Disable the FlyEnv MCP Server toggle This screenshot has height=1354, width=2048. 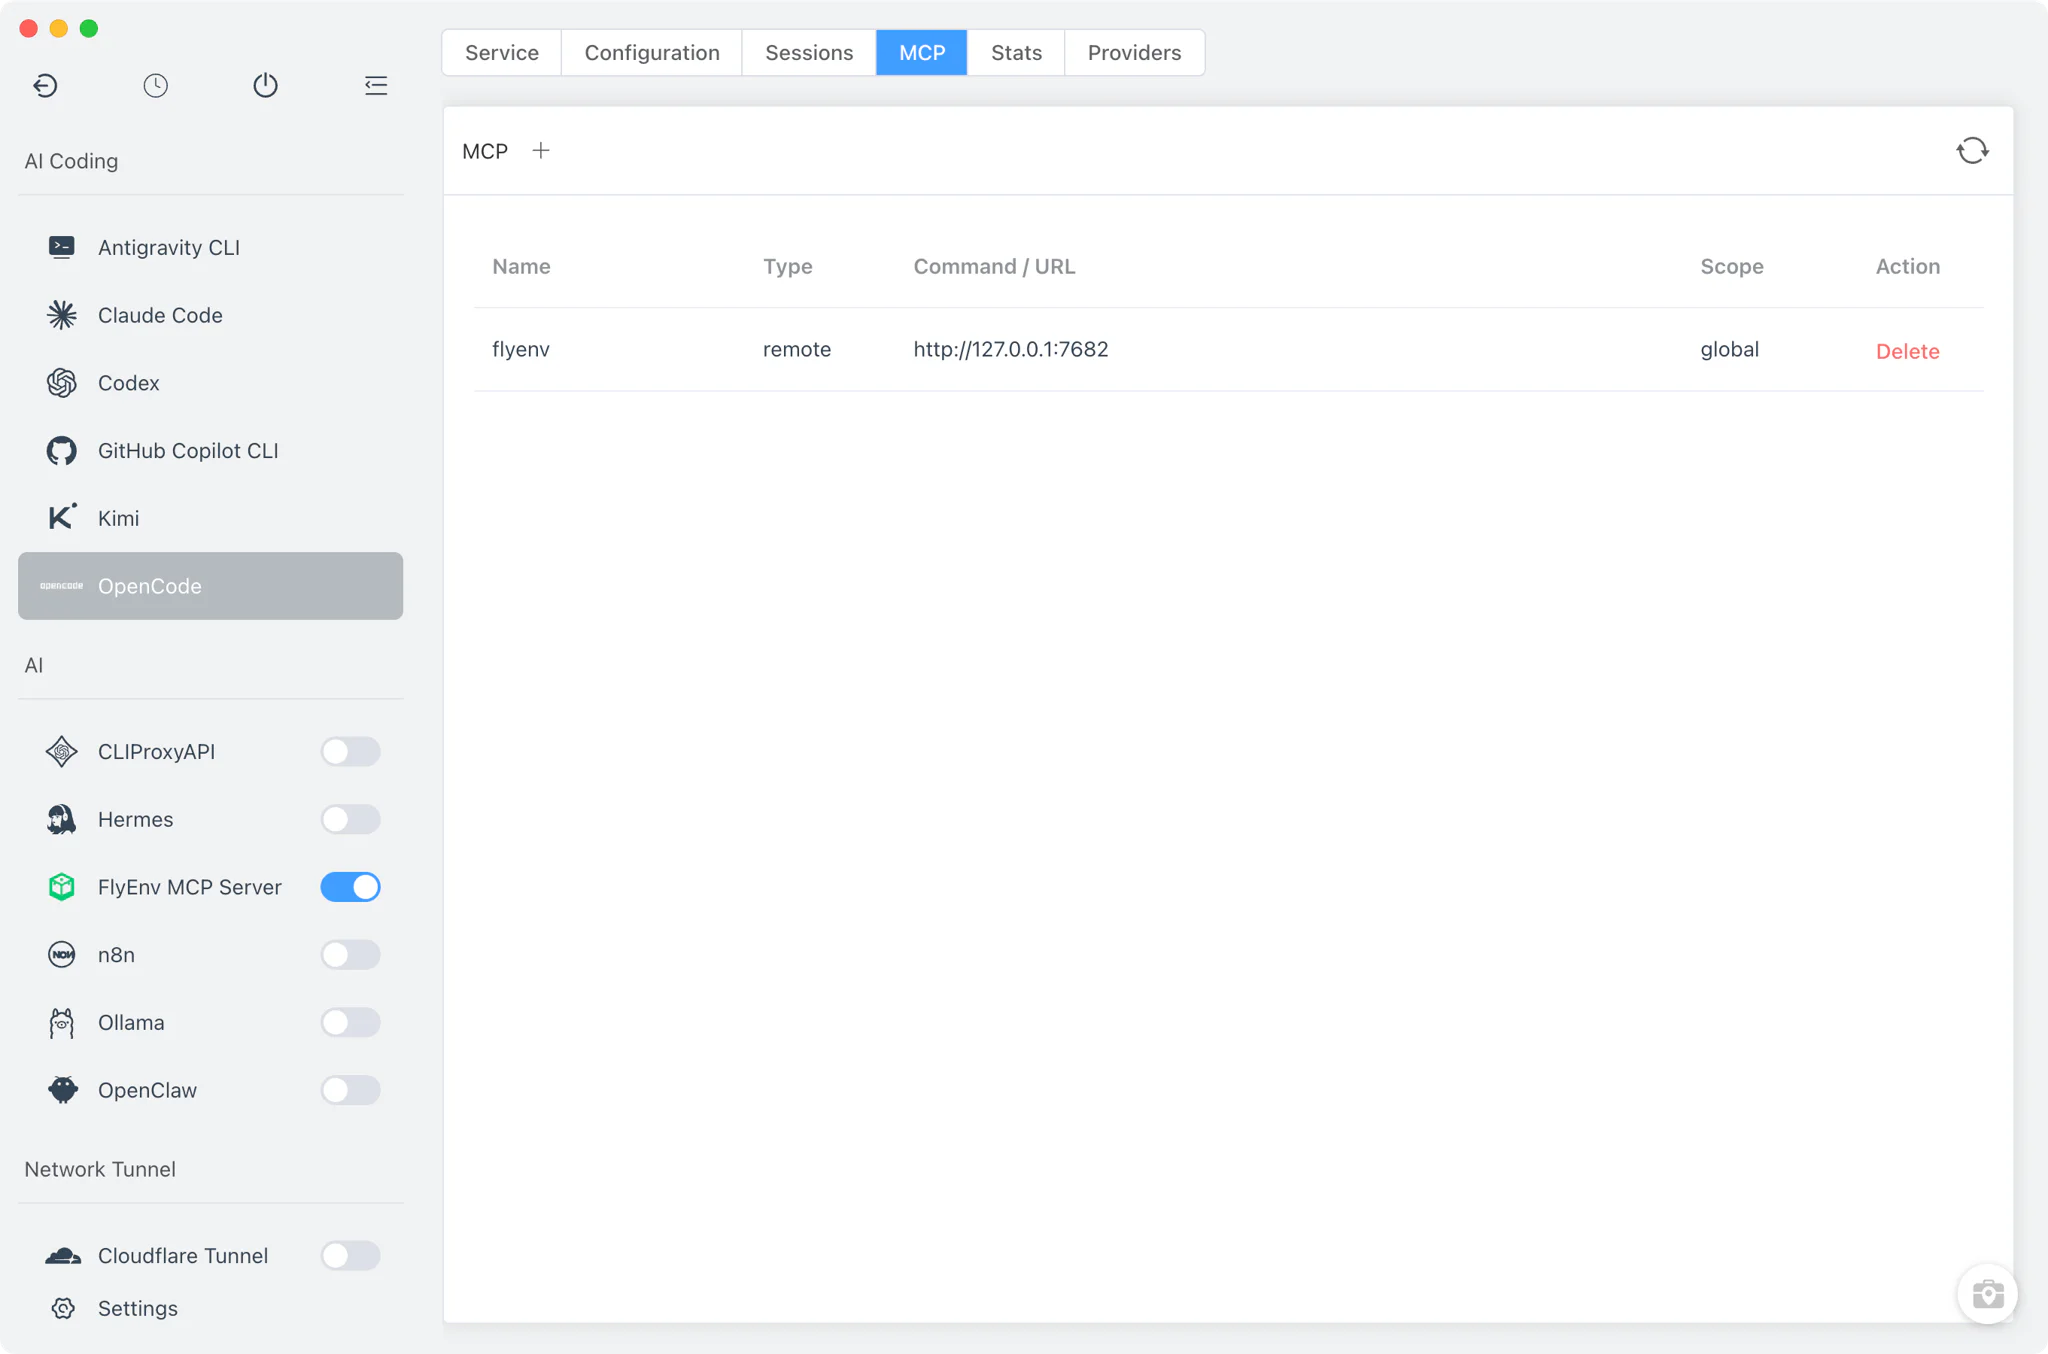[x=350, y=887]
